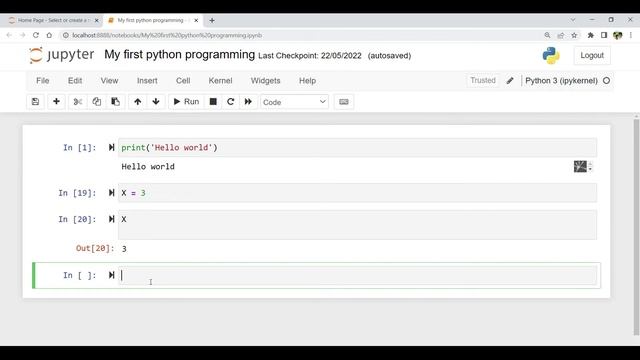The width and height of the screenshot is (640, 360).
Task: Run the In [20] cell via its side run icon
Action: click(111, 219)
